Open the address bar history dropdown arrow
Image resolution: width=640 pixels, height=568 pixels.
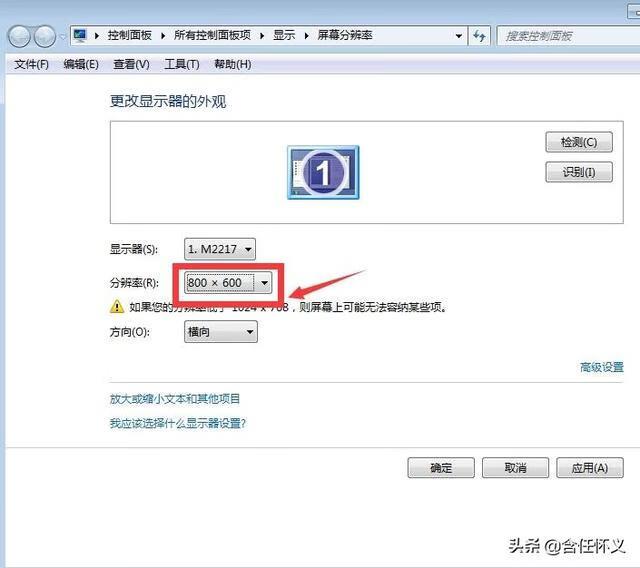(459, 35)
